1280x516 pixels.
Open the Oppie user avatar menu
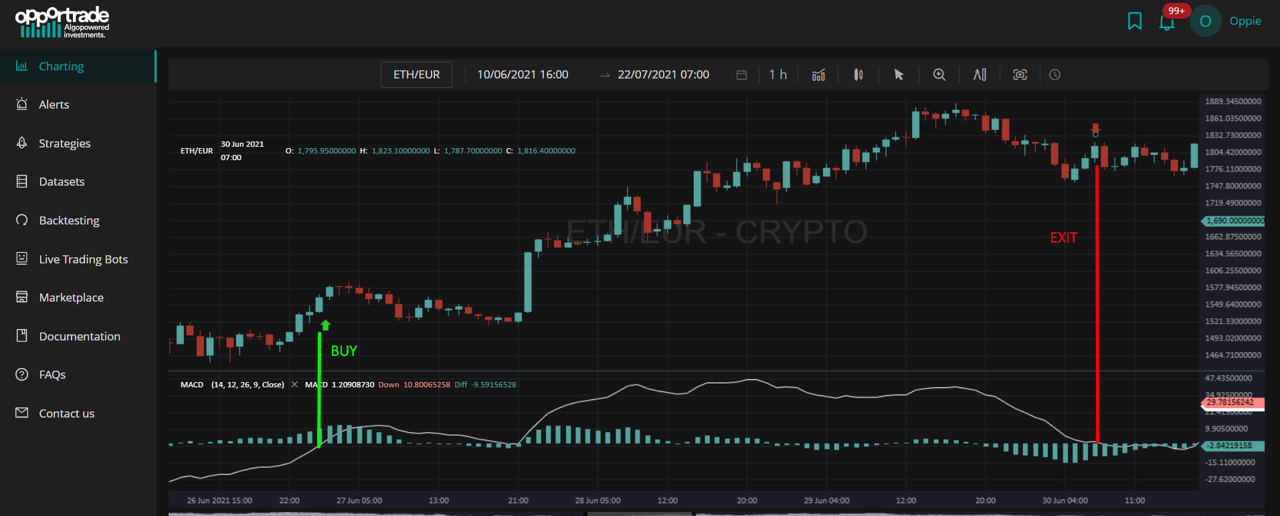click(1205, 21)
